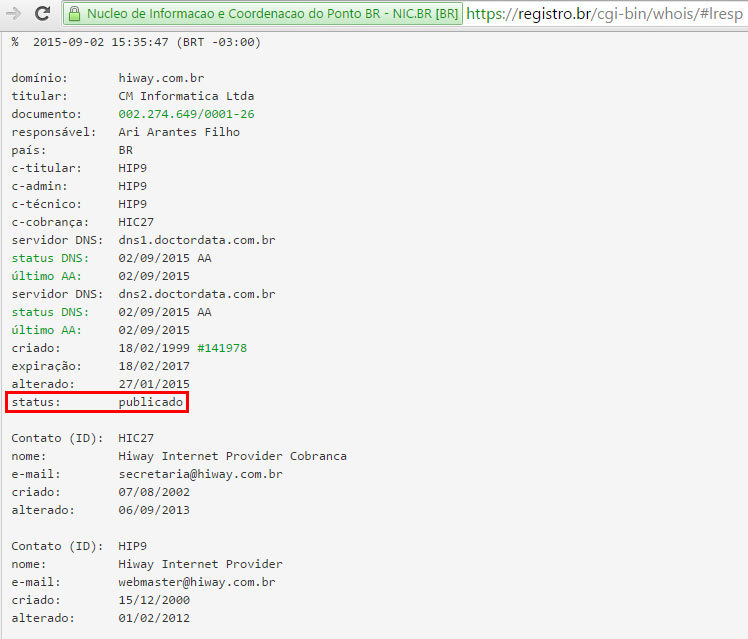Click the HIC27 alterado date 06/09/2013
Screen dimensions: 748x639
pyautogui.click(x=154, y=510)
